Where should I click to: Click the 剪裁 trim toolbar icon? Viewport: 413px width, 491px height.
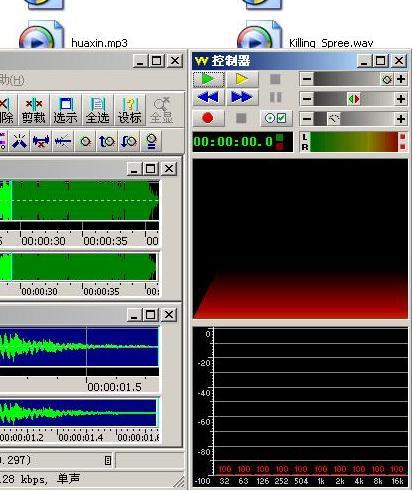[34, 110]
